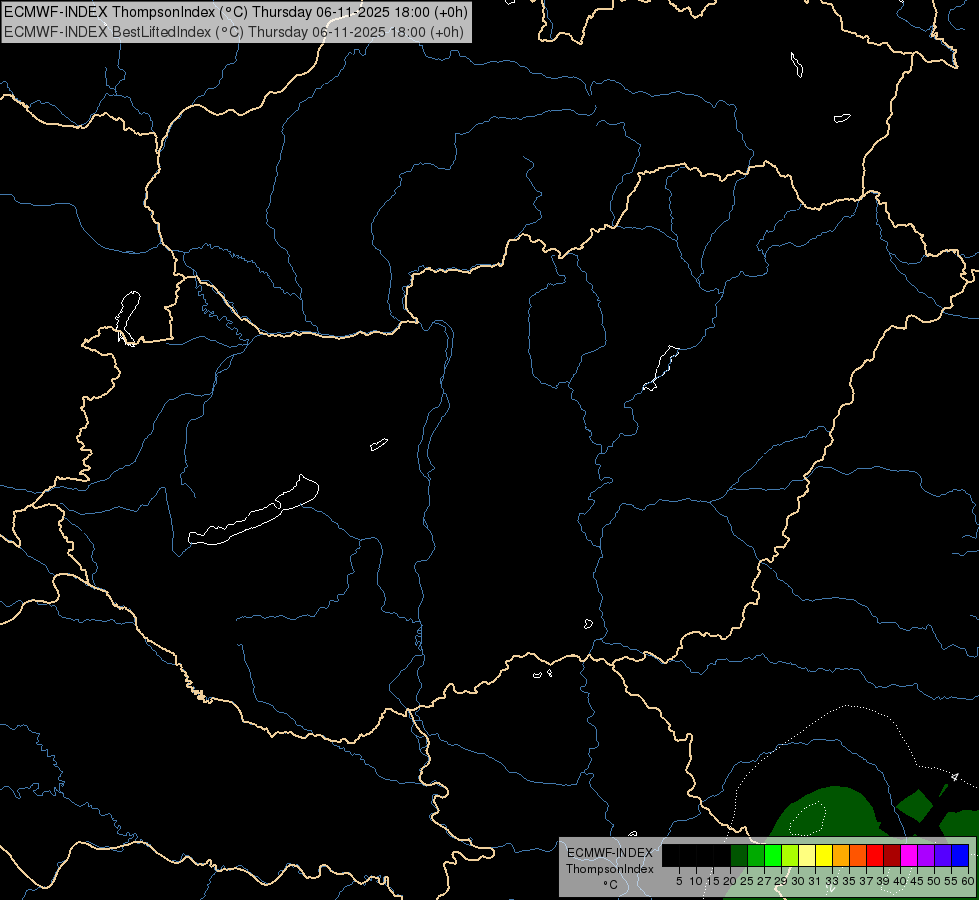Pick the violet 50-55 legend swatch
979x900 pixels.
tap(942, 856)
